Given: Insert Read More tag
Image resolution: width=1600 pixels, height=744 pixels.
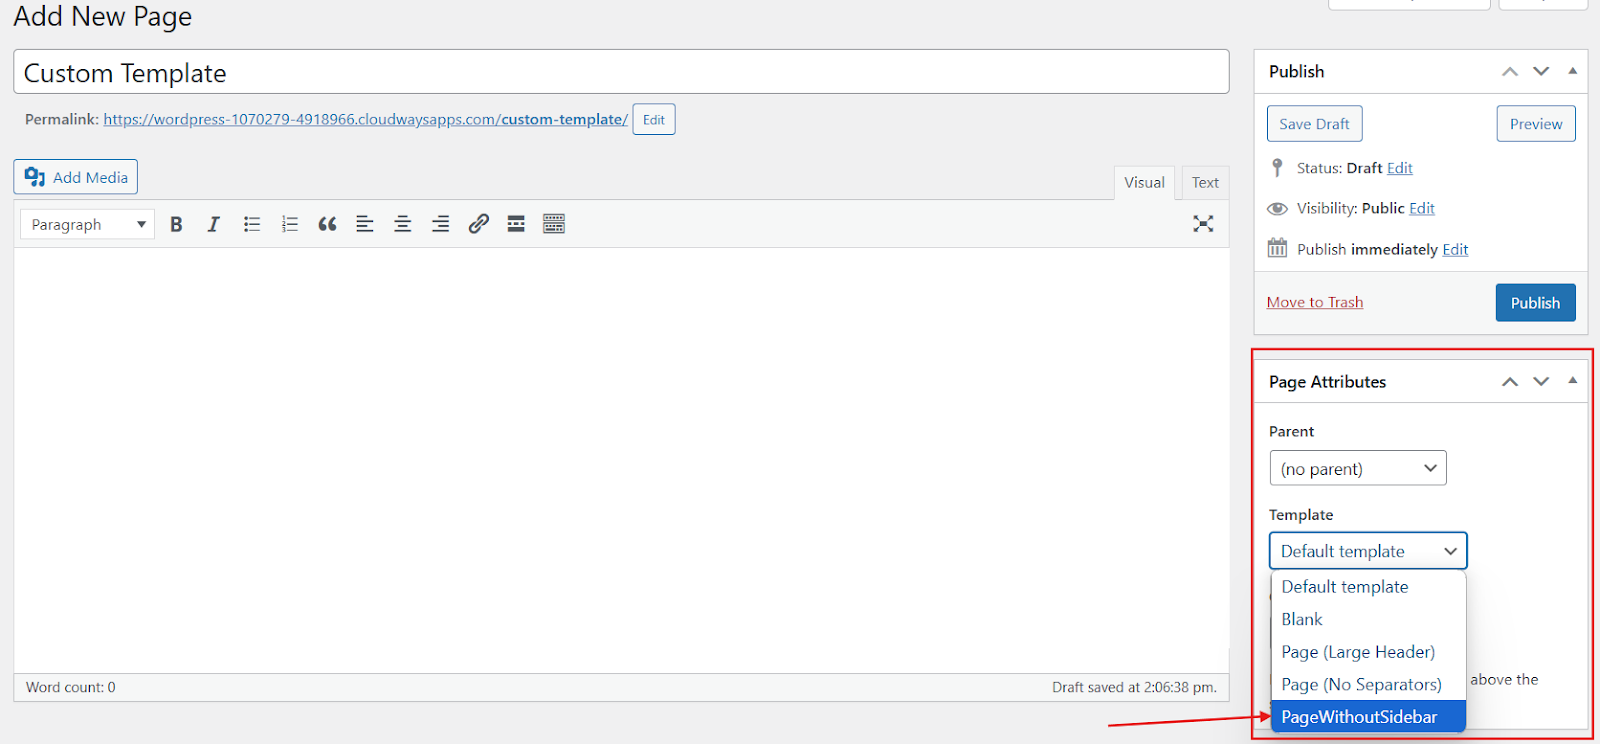Looking at the screenshot, I should (x=516, y=224).
